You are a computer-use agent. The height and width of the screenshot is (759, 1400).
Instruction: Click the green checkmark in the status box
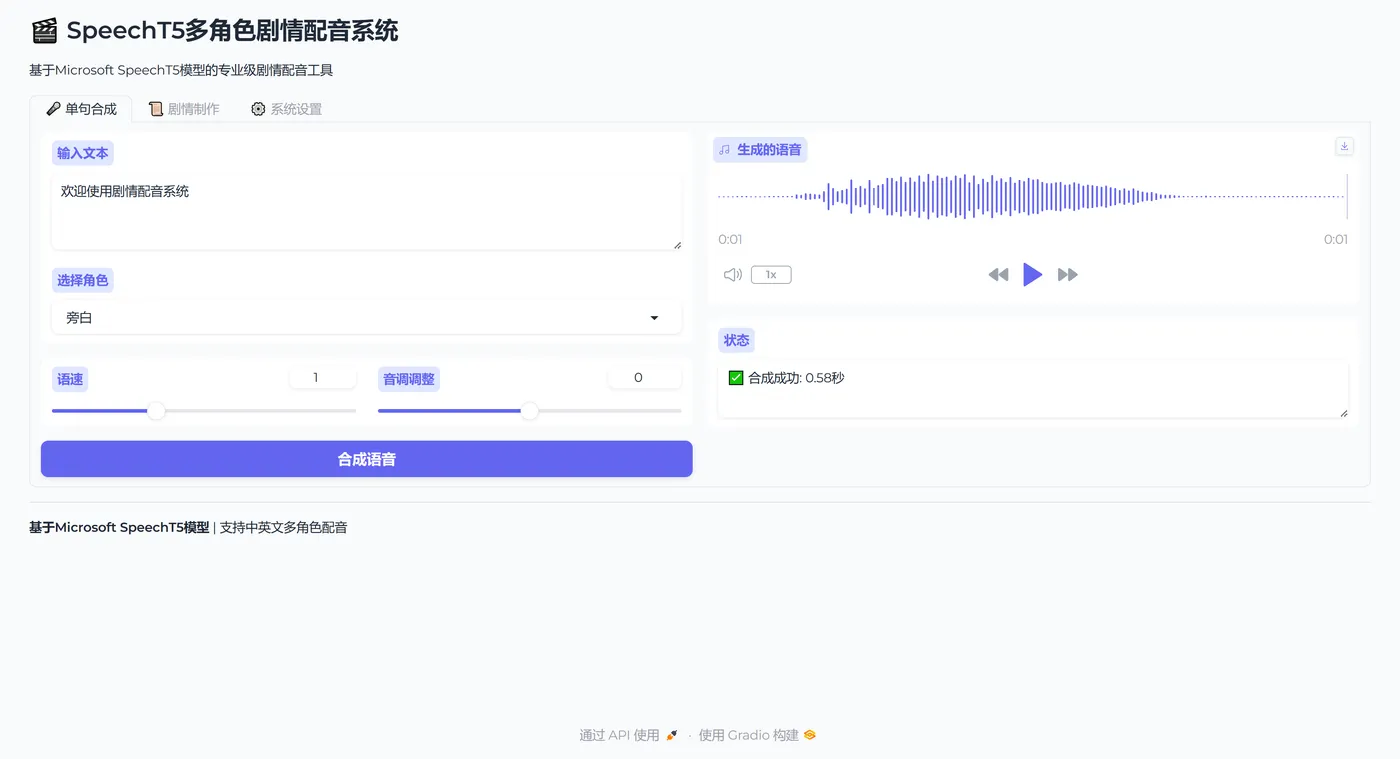pyautogui.click(x=733, y=378)
